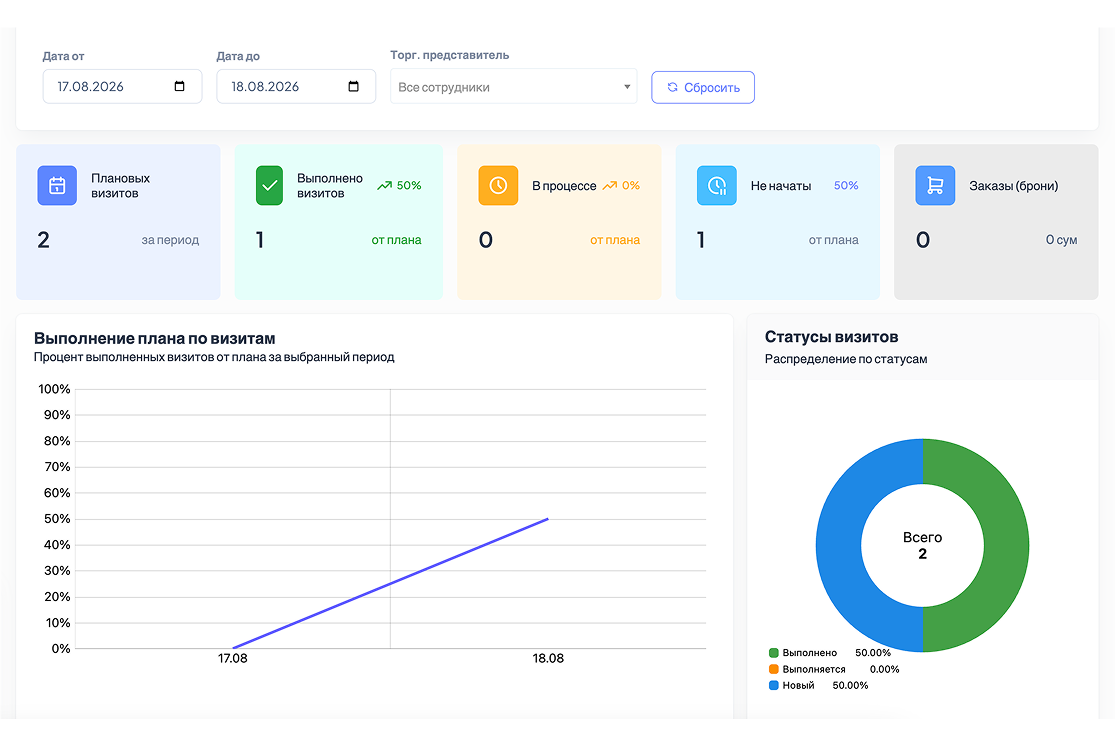Open calendar picker in Дата от field
Viewport: 1115px width, 745px height.
coord(179,86)
